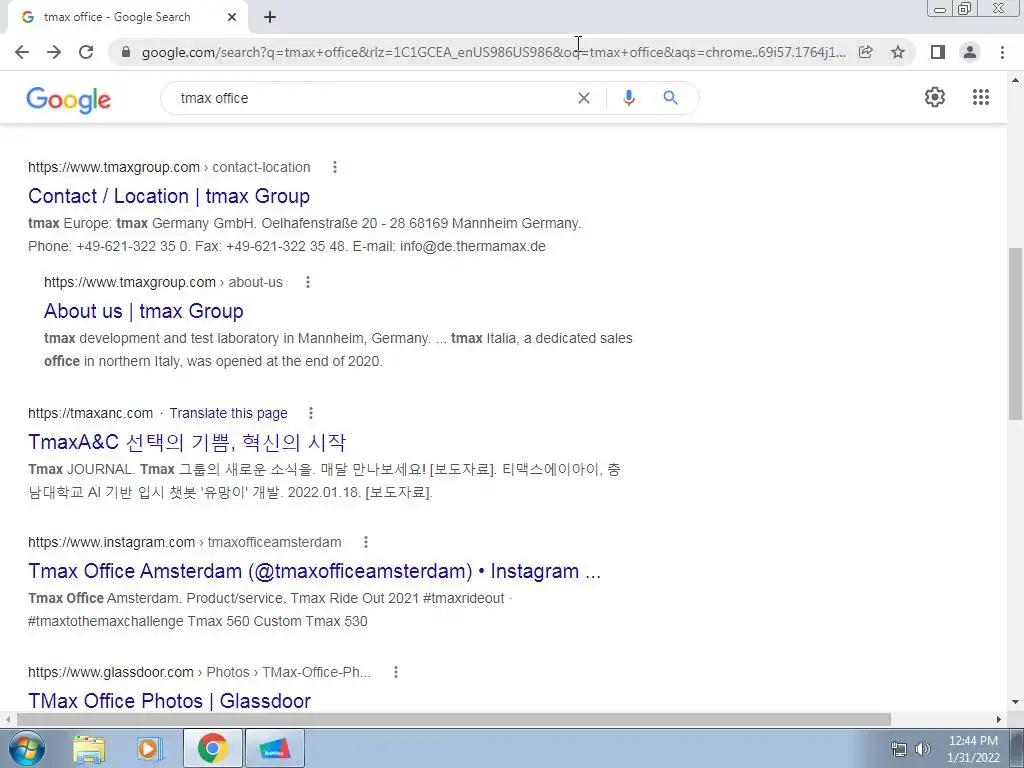Click 'Translate this page' link
1024x768 pixels.
tap(229, 413)
